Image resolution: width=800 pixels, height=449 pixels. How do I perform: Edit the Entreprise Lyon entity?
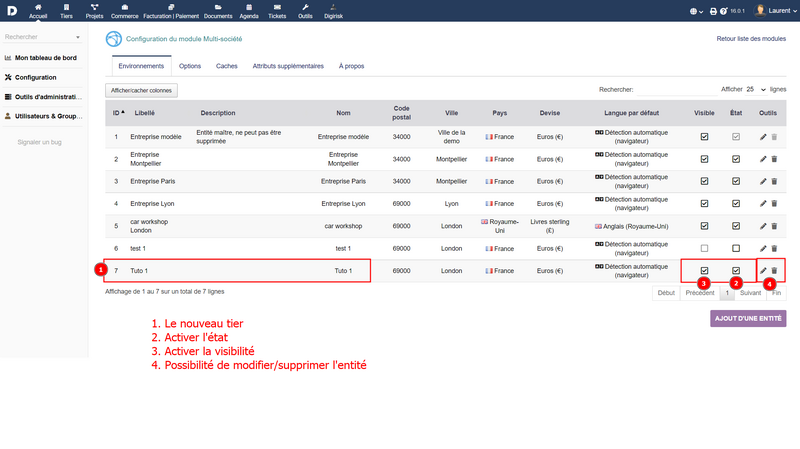[763, 204]
